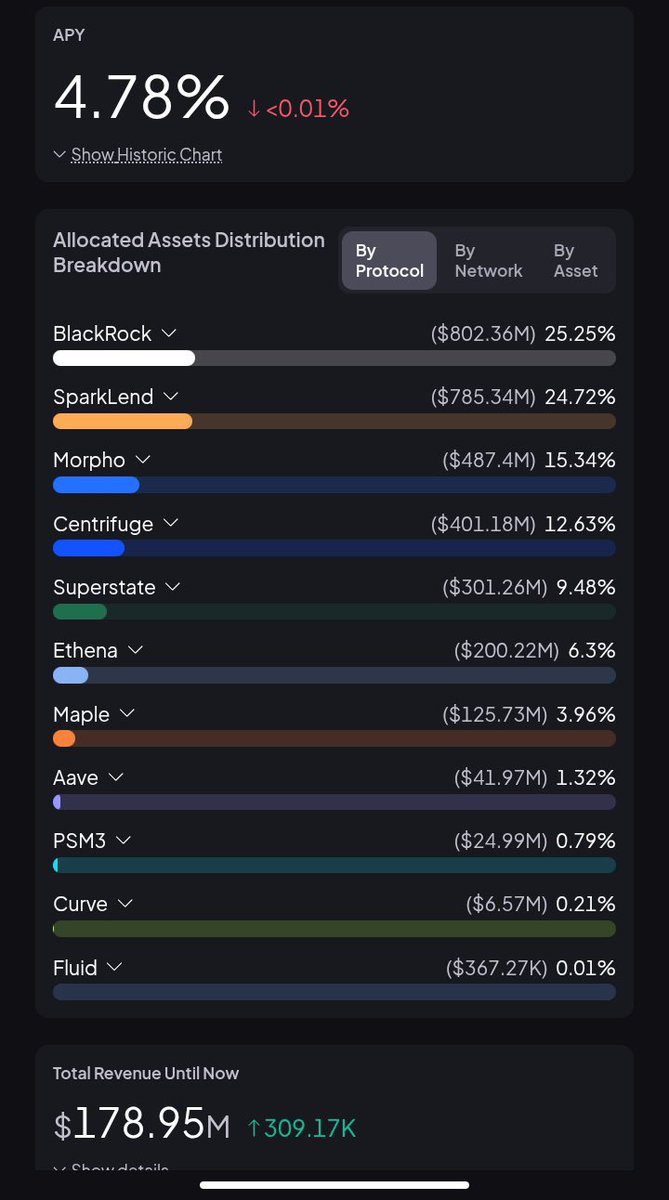Click the 24.72% SparkLend percentage
This screenshot has width=669, height=1200.
tap(580, 397)
